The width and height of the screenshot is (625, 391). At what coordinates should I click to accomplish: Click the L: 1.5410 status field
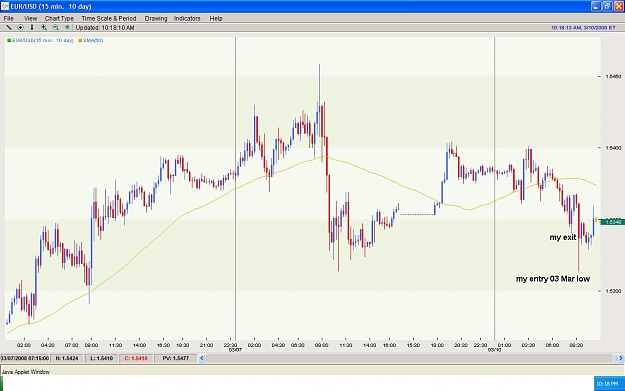coord(102,358)
